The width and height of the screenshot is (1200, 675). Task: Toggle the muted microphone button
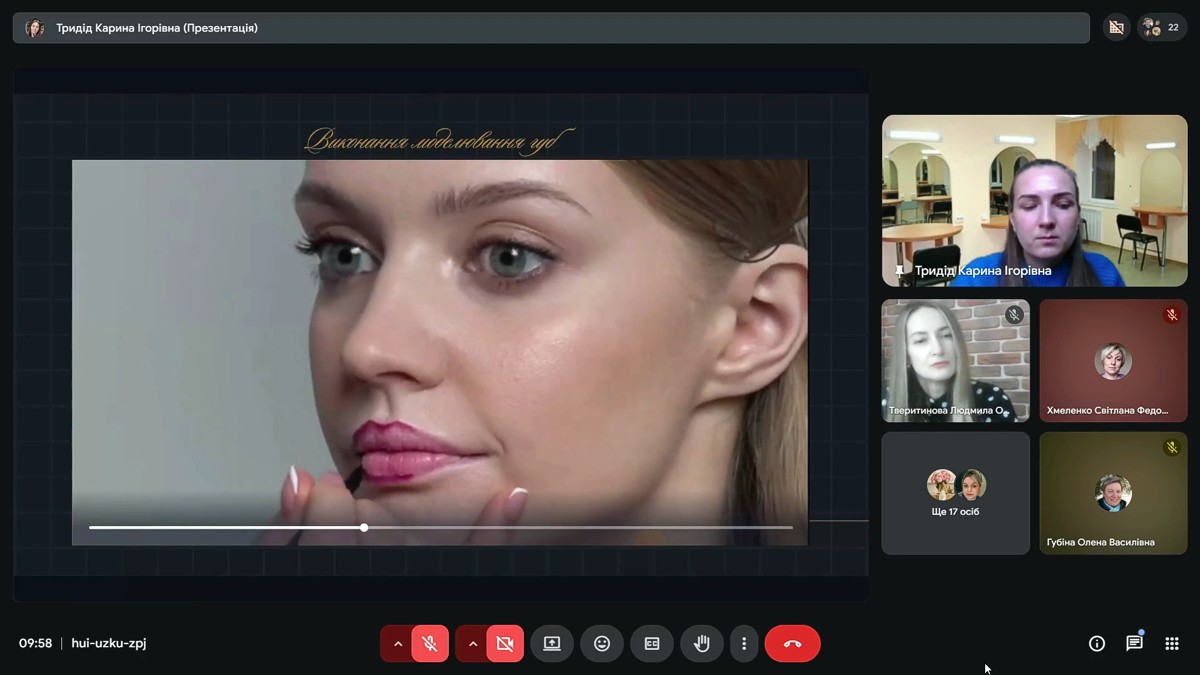click(x=430, y=644)
